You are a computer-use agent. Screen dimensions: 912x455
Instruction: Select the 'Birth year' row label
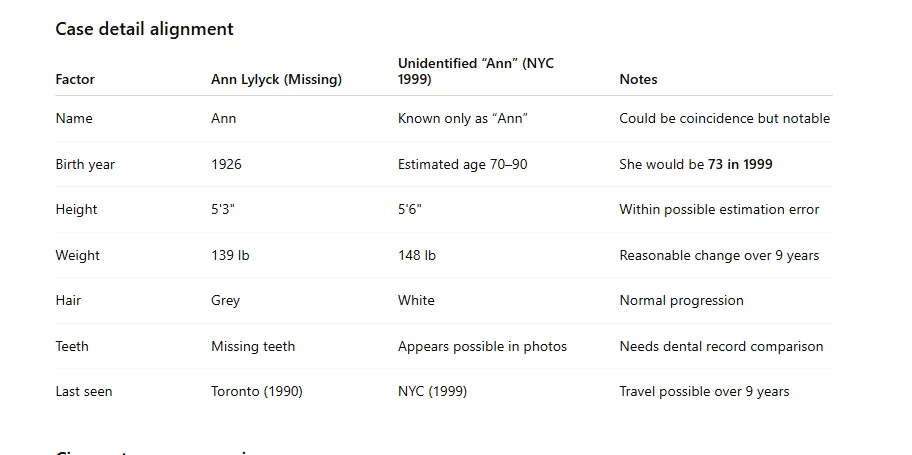(x=85, y=164)
